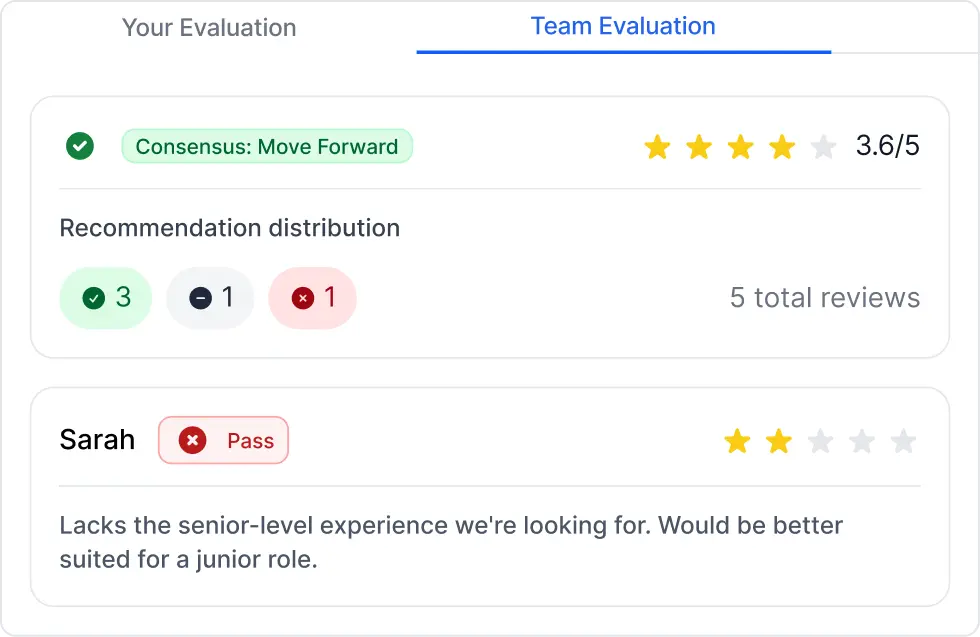Click Sarah's red Pass badge
980x637 pixels.
(x=223, y=440)
